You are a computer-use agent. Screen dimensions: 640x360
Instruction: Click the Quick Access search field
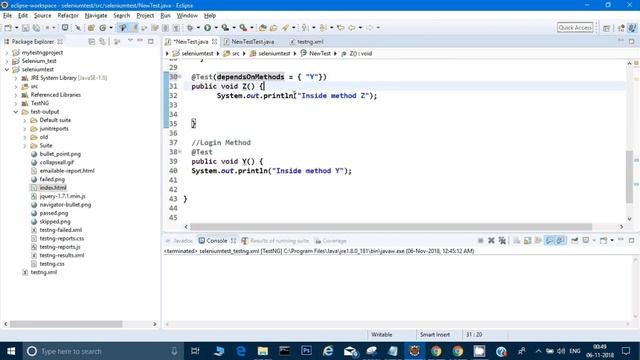575,28
